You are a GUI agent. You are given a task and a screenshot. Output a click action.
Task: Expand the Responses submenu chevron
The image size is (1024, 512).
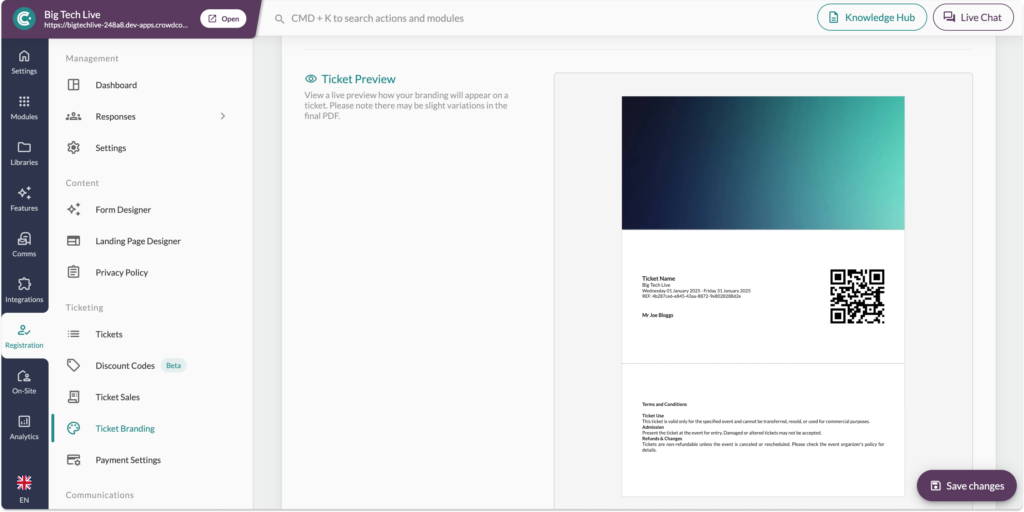[x=223, y=117]
